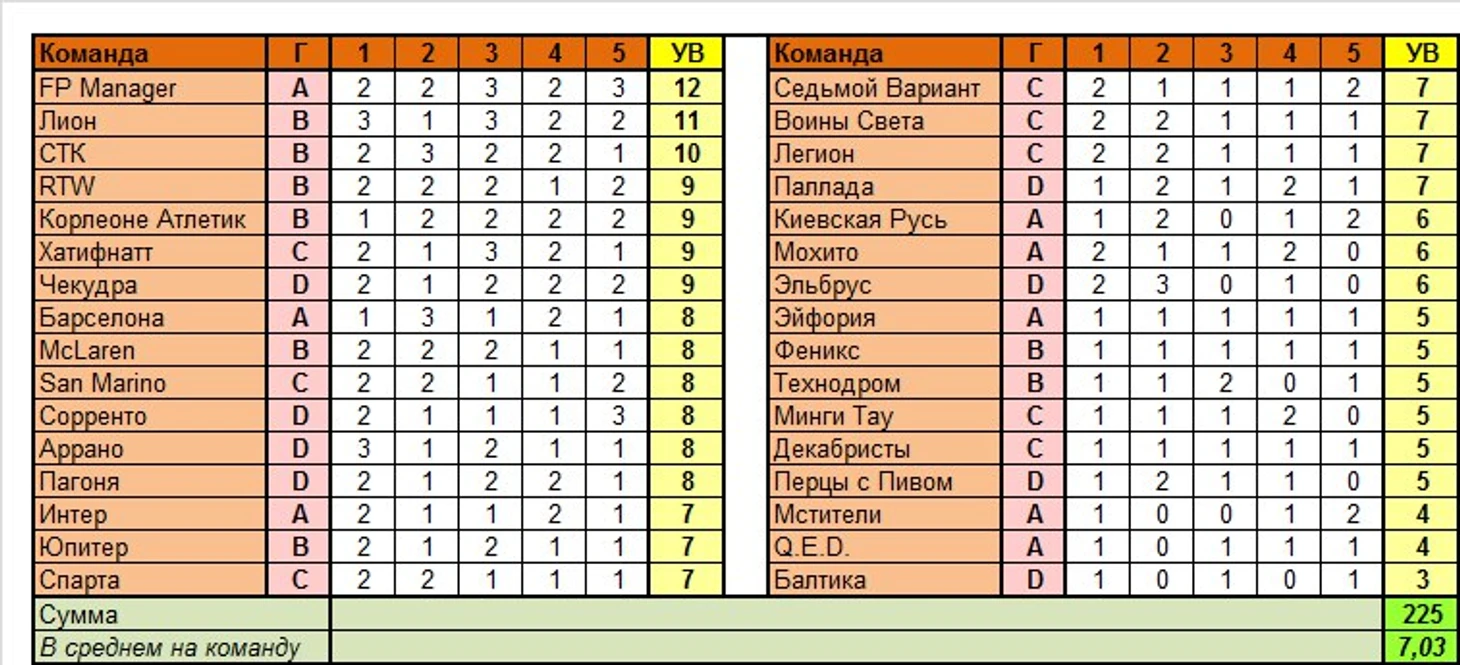The height and width of the screenshot is (665, 1460).
Task: Select the FP Manager team cell
Action: pos(150,88)
